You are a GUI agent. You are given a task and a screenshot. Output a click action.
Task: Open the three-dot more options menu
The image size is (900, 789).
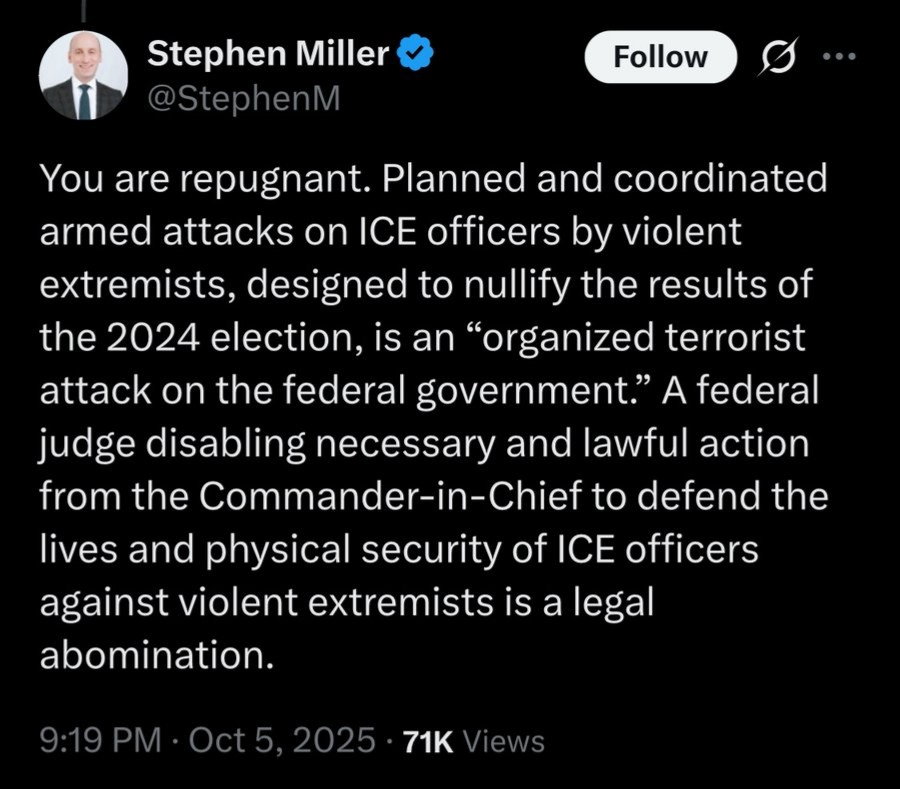click(x=839, y=57)
